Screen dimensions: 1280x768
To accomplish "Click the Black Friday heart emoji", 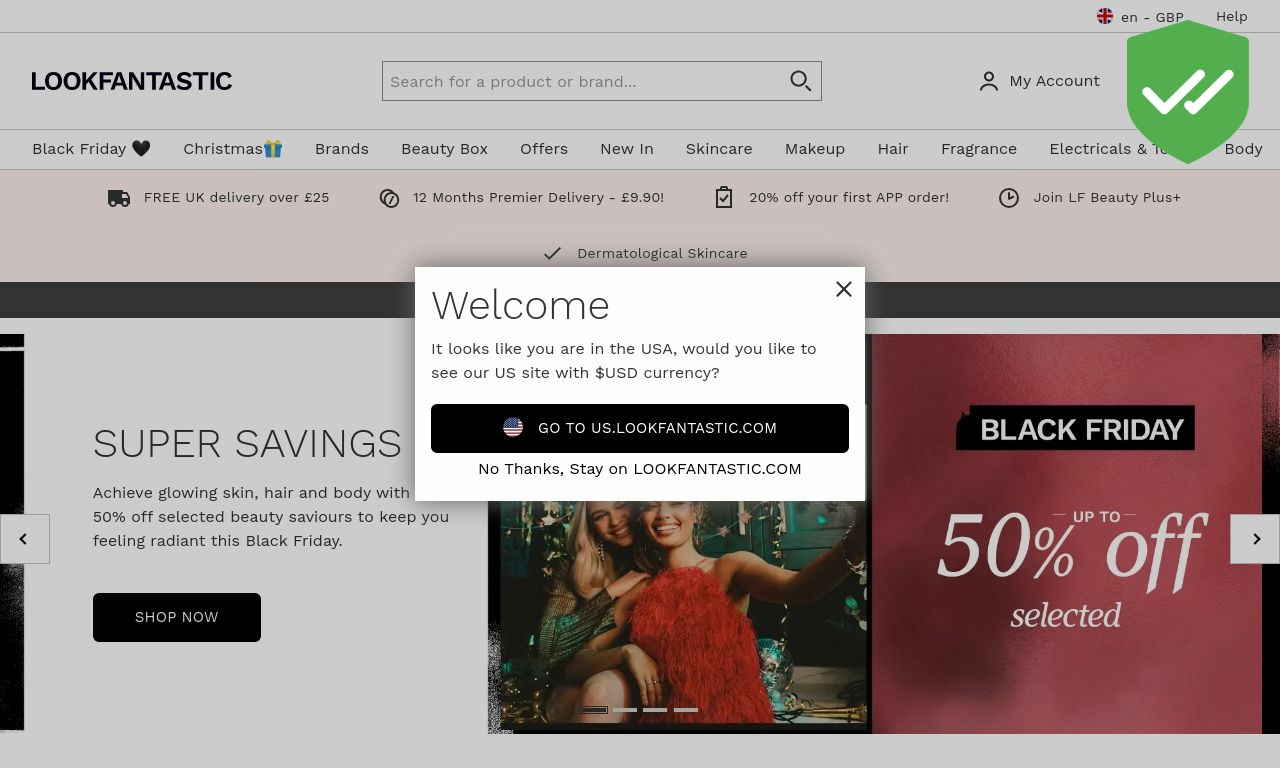I will point(141,149).
